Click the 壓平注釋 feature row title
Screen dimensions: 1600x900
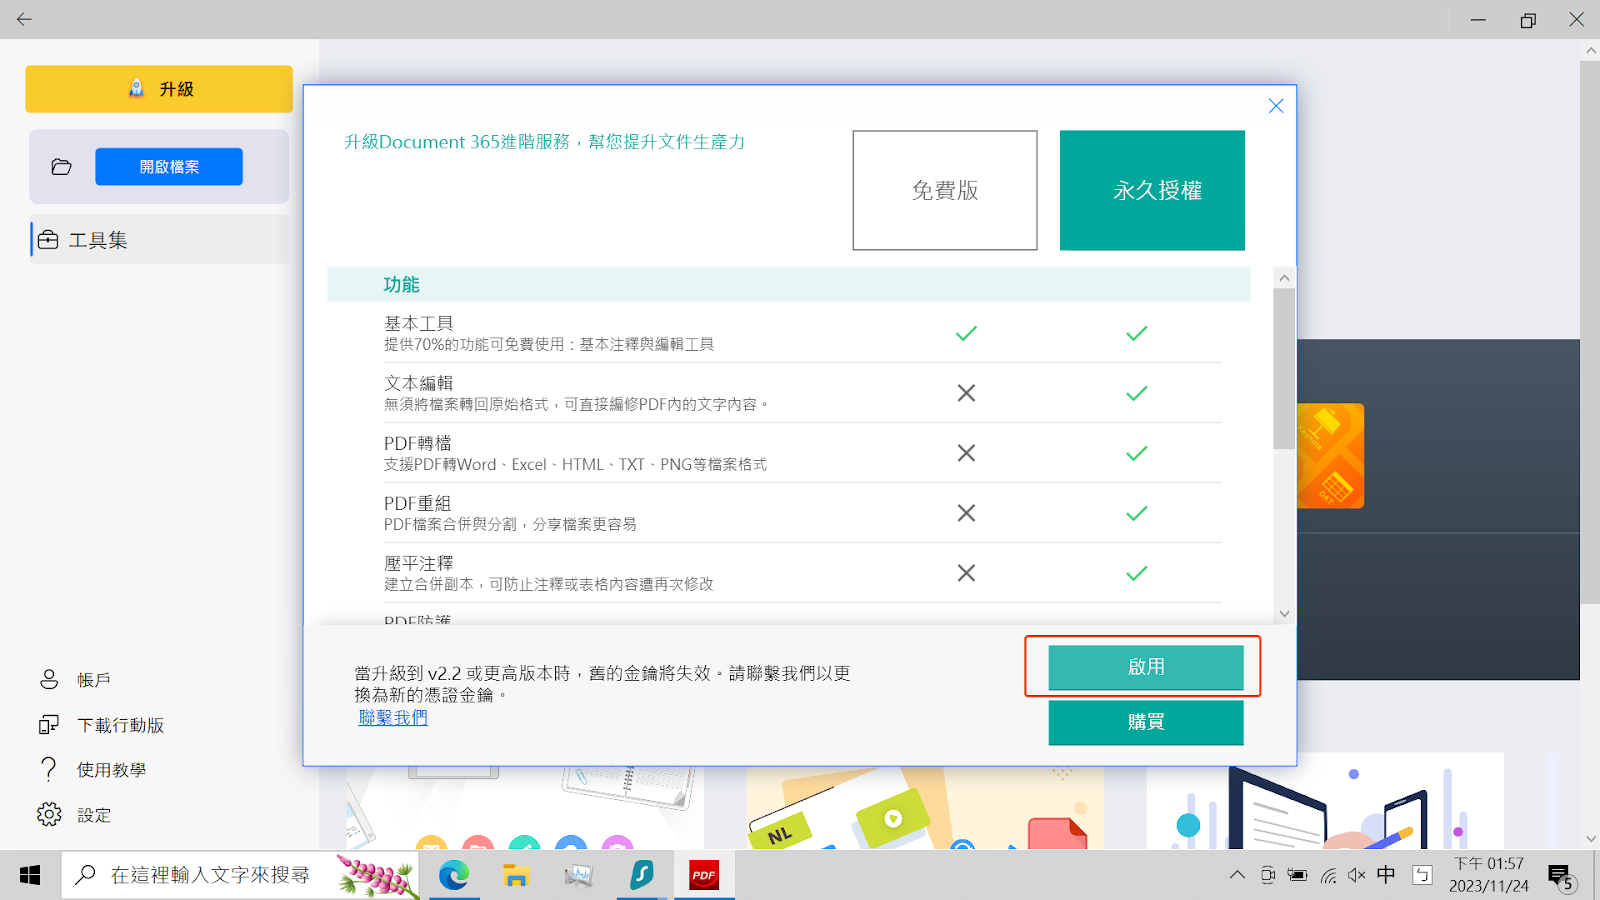point(419,563)
